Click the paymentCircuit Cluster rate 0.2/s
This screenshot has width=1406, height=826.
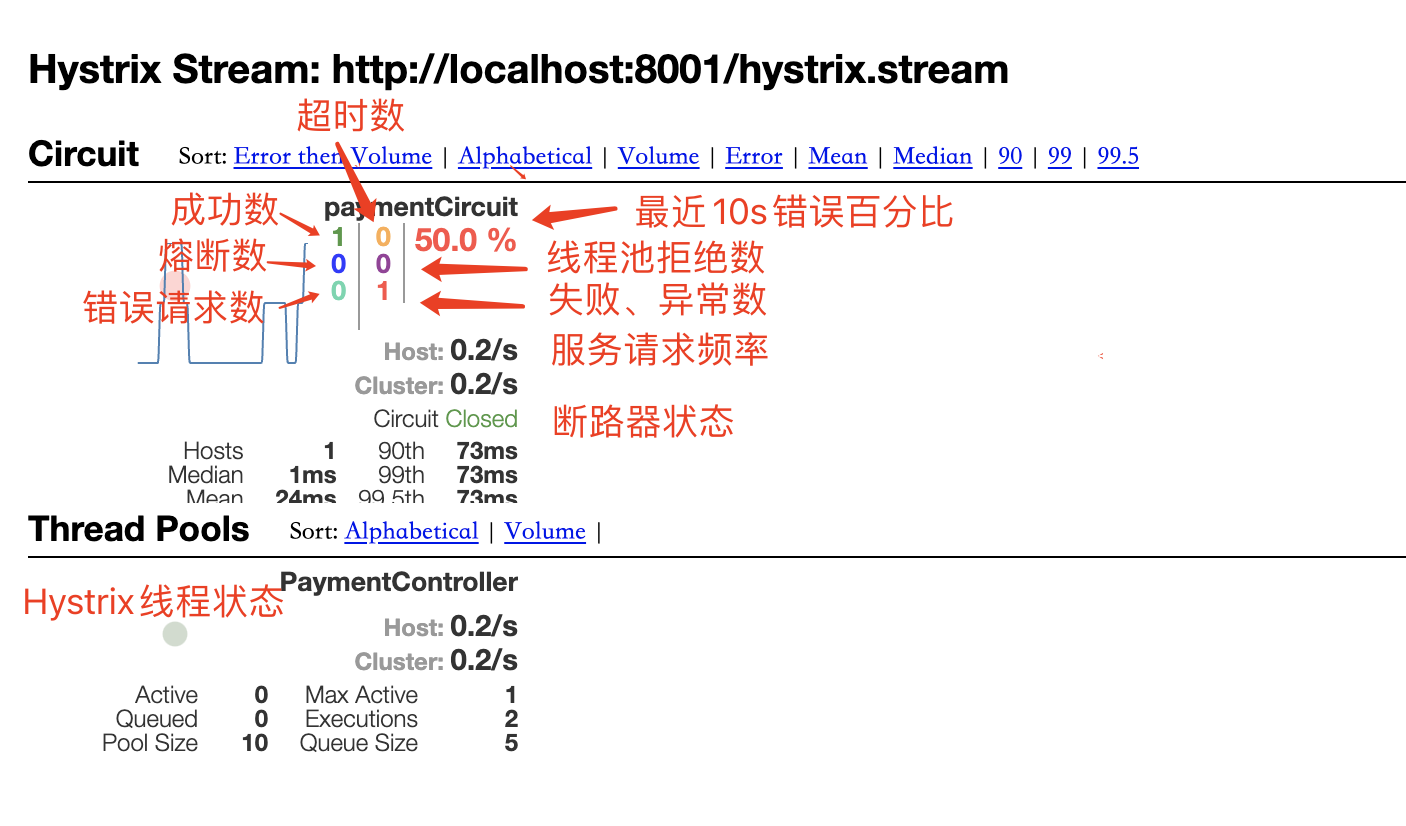(x=484, y=385)
